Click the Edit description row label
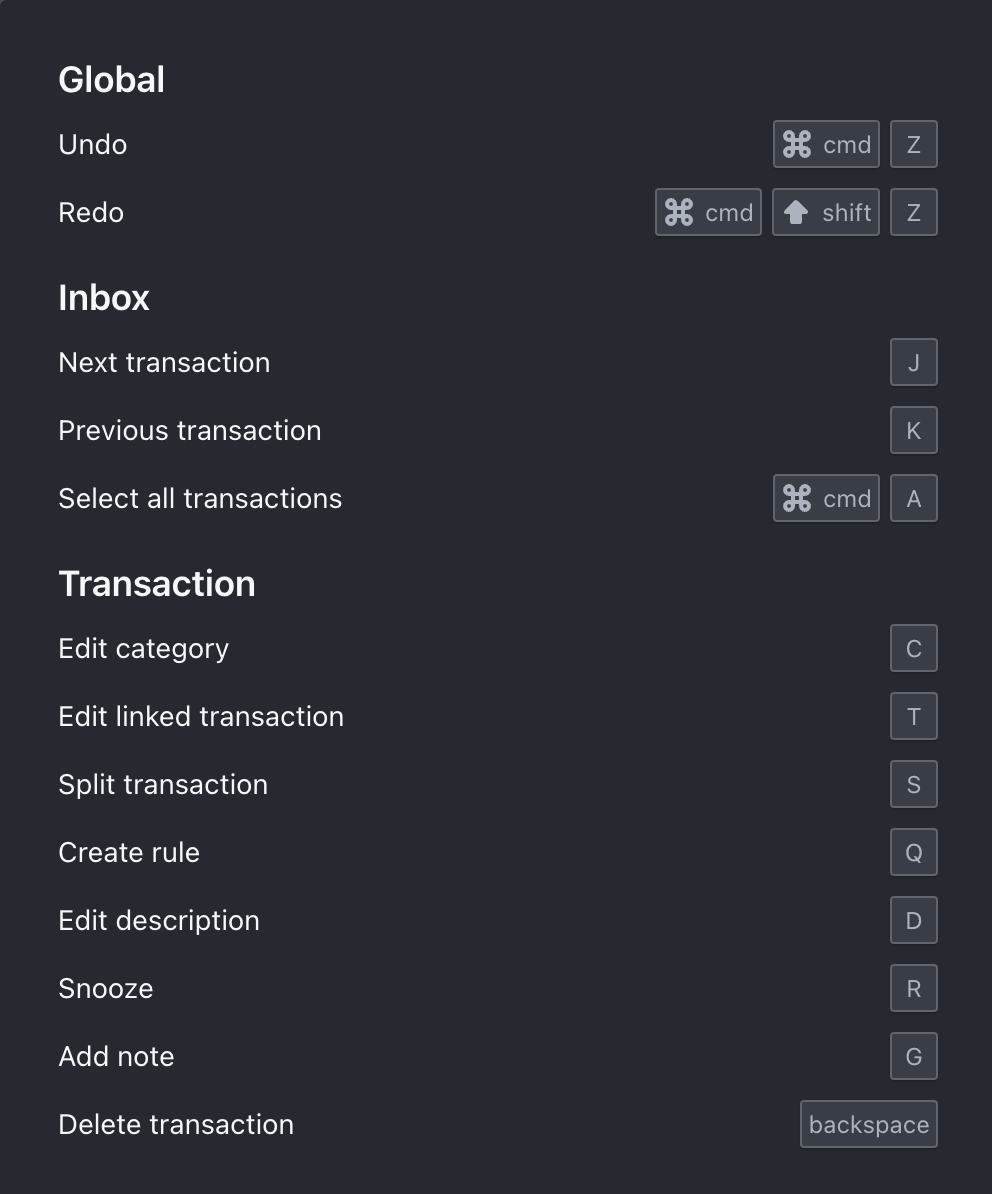The height and width of the screenshot is (1194, 992). pyautogui.click(x=159, y=920)
